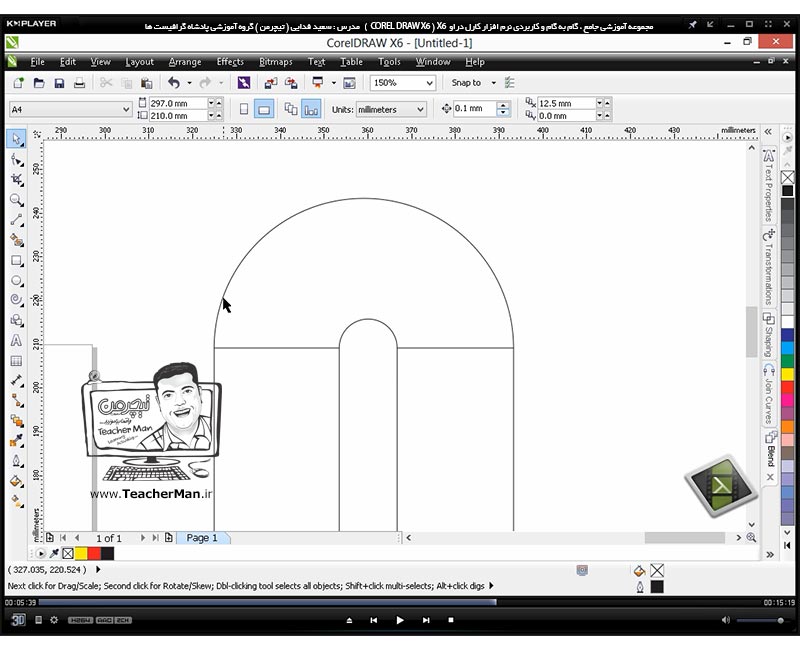
Task: Open the Tools menu
Action: 389,62
